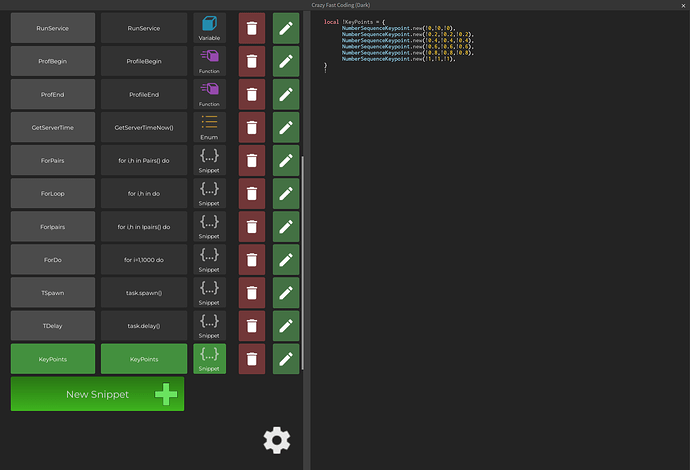
Task: Delete the GetServerTime entry
Action: [x=252, y=127]
